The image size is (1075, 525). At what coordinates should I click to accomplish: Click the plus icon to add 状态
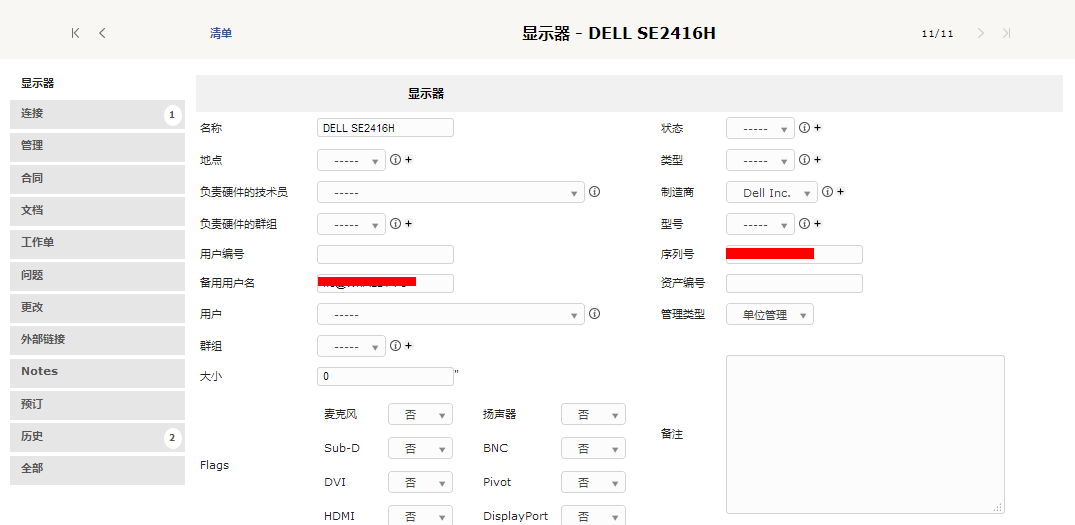tap(817, 128)
